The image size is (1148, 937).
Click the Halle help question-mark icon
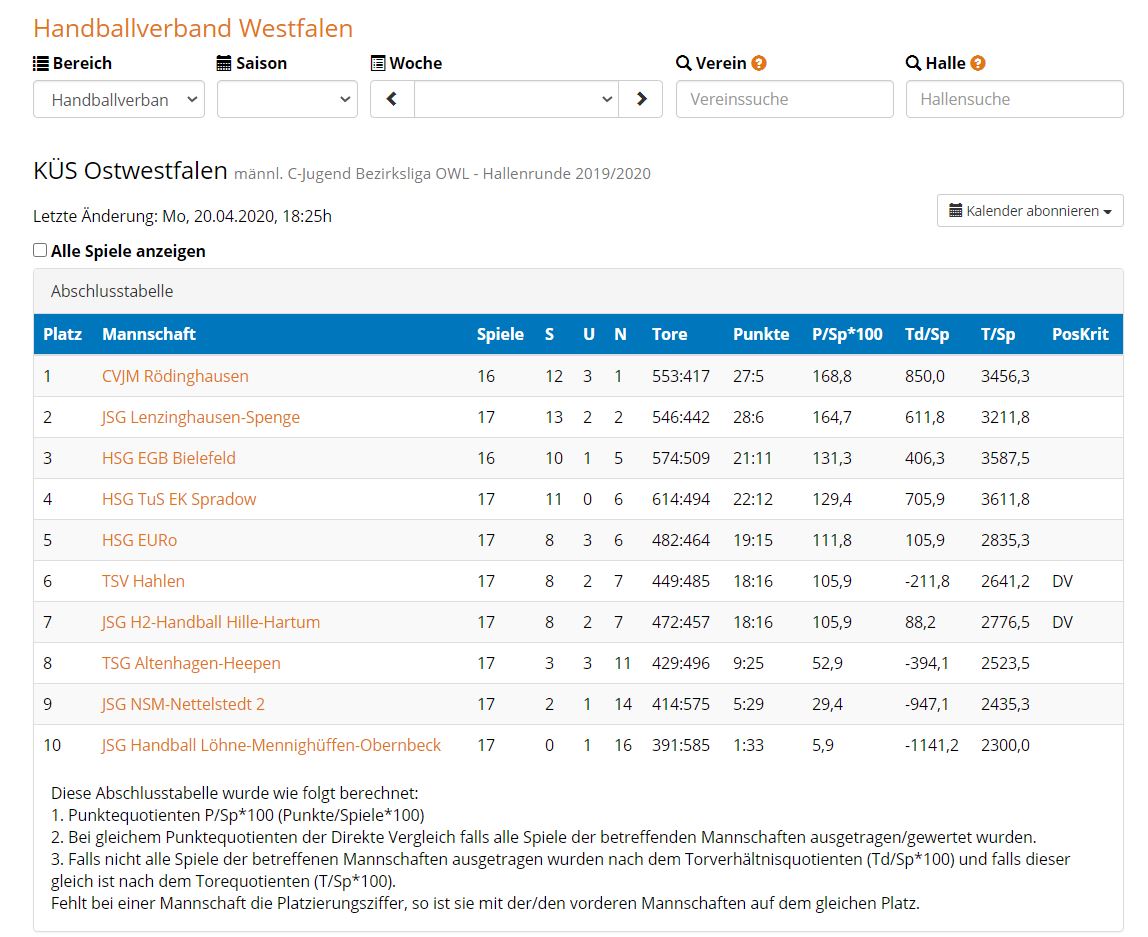(977, 64)
